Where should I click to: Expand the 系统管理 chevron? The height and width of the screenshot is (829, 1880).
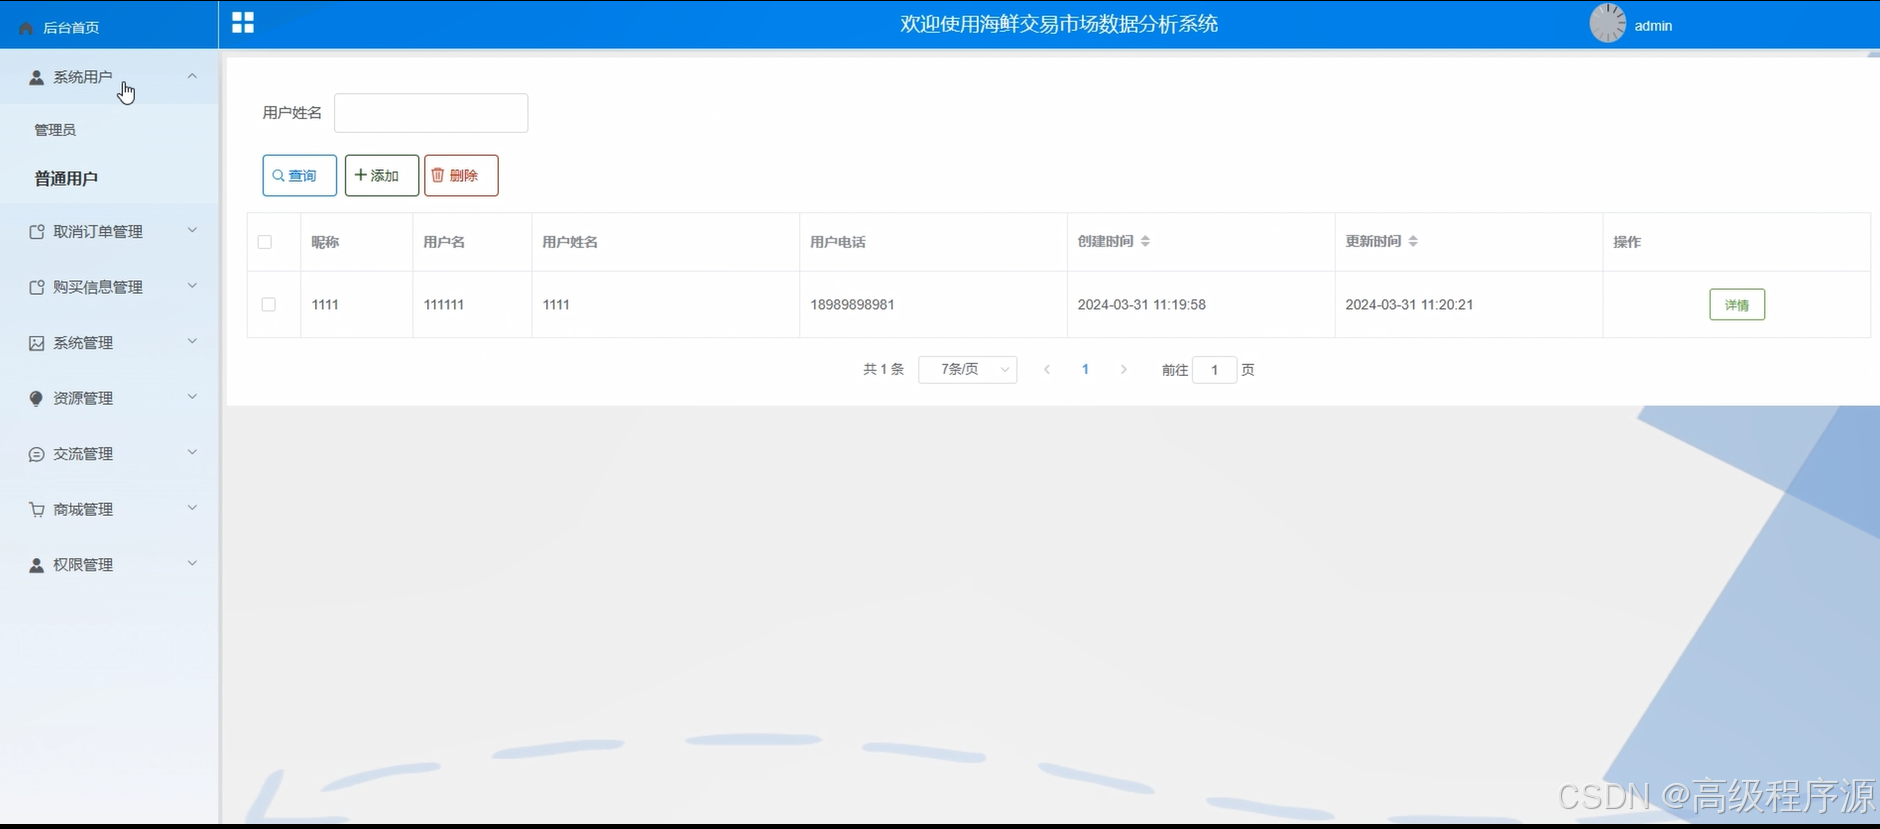[x=192, y=341]
